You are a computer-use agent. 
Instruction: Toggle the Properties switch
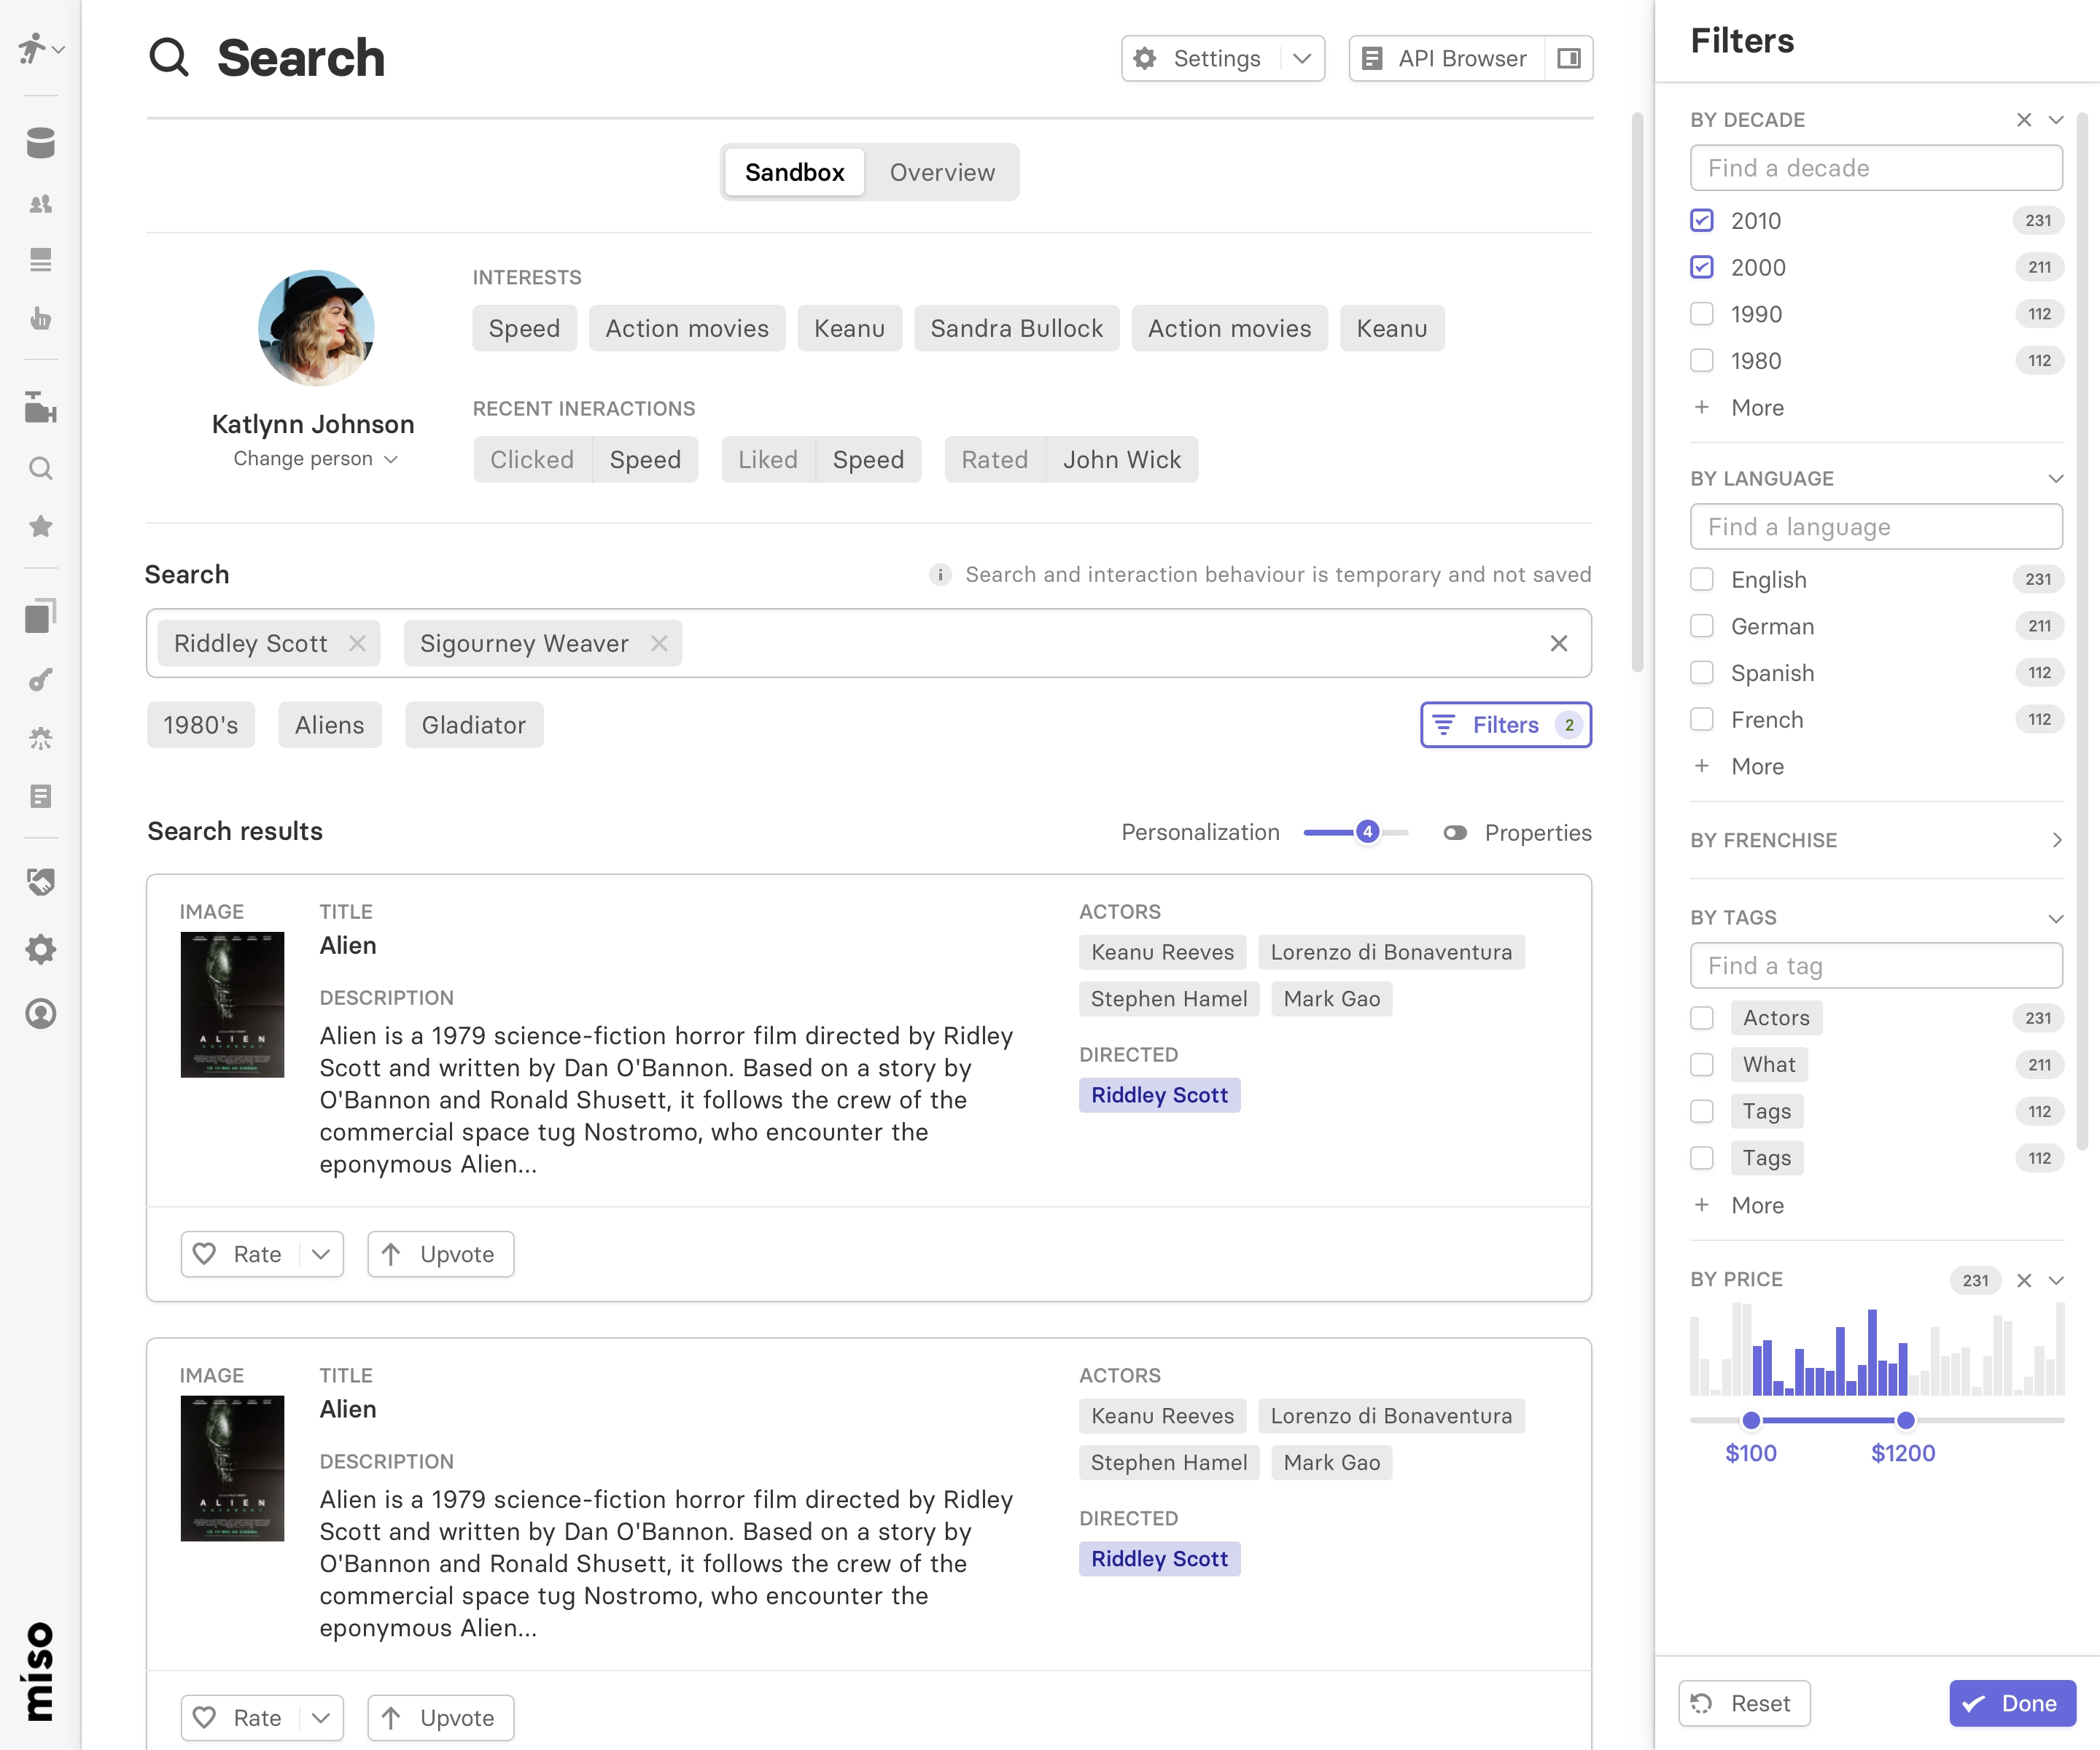coord(1455,833)
